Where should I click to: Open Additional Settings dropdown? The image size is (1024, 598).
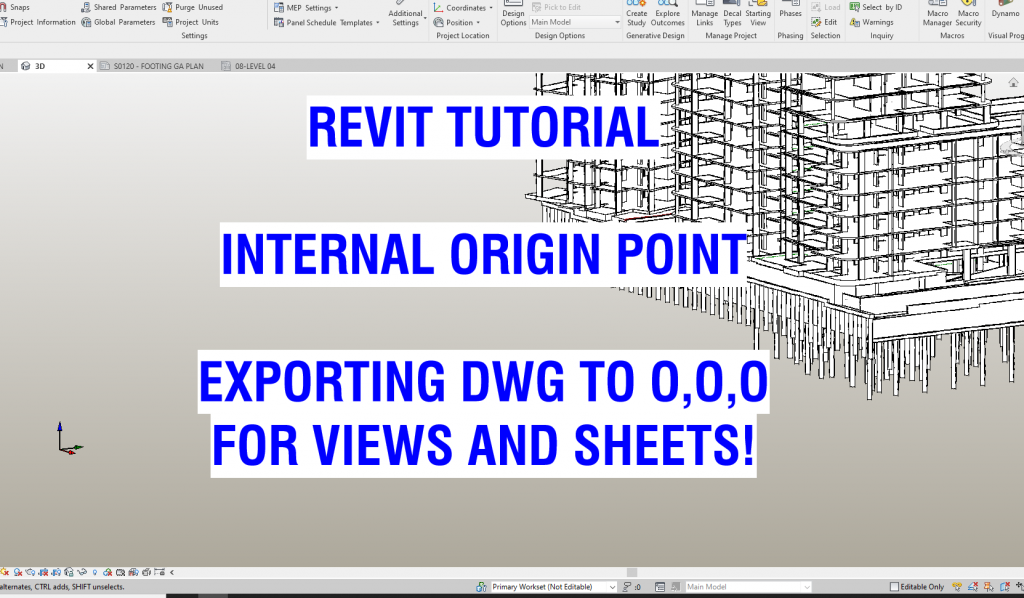406,14
